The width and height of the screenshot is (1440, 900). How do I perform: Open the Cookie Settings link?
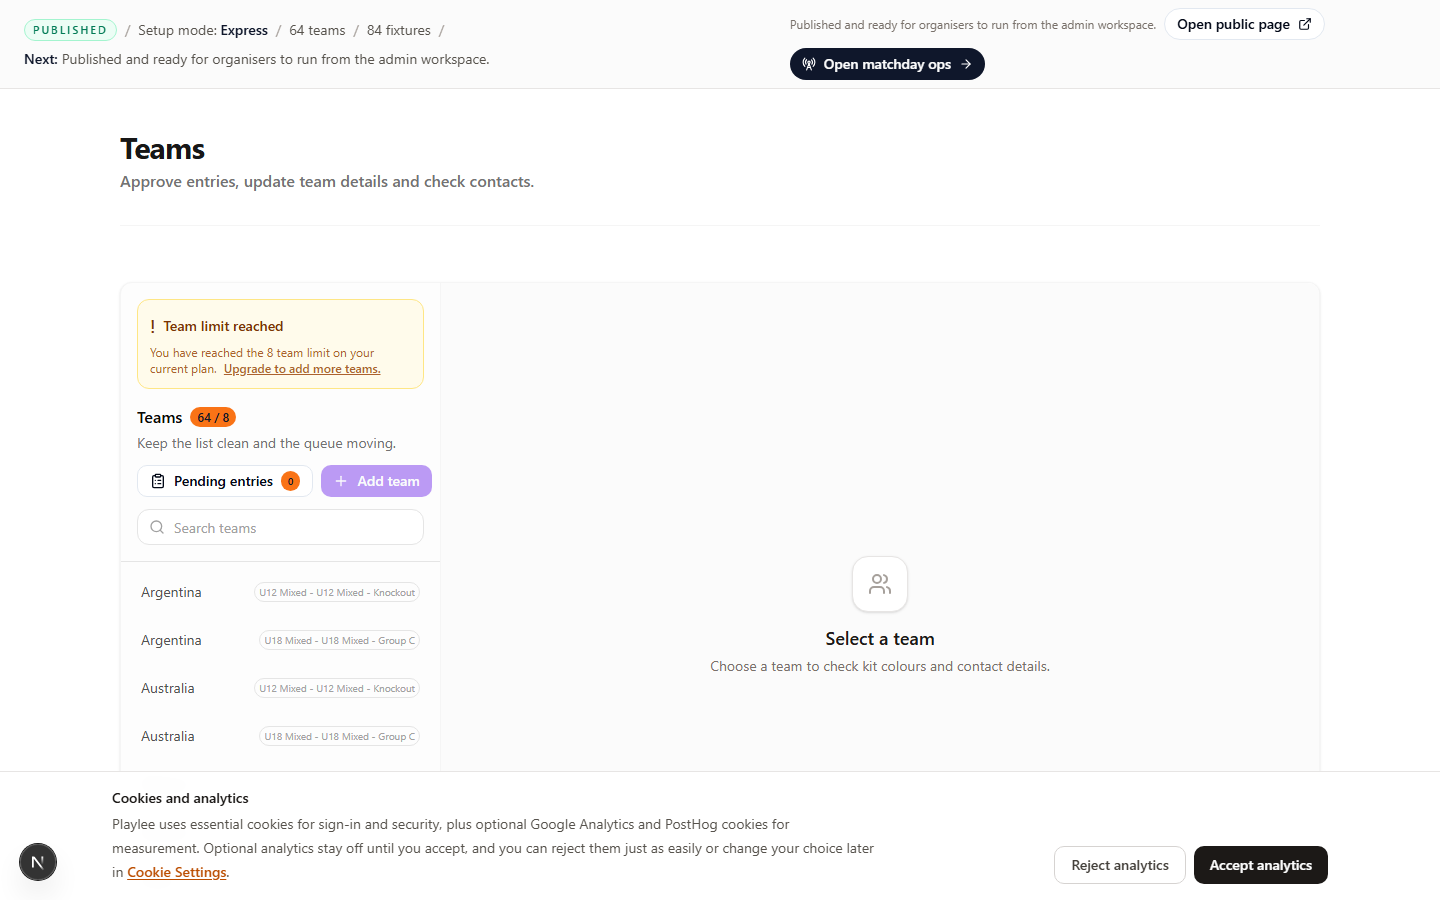(x=177, y=872)
